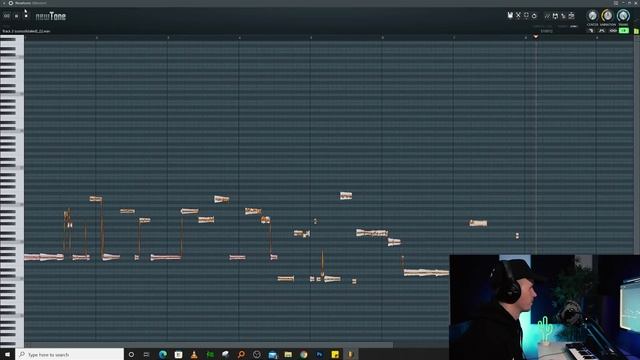Open Microsoft Edge from the taskbar

pos(162,354)
